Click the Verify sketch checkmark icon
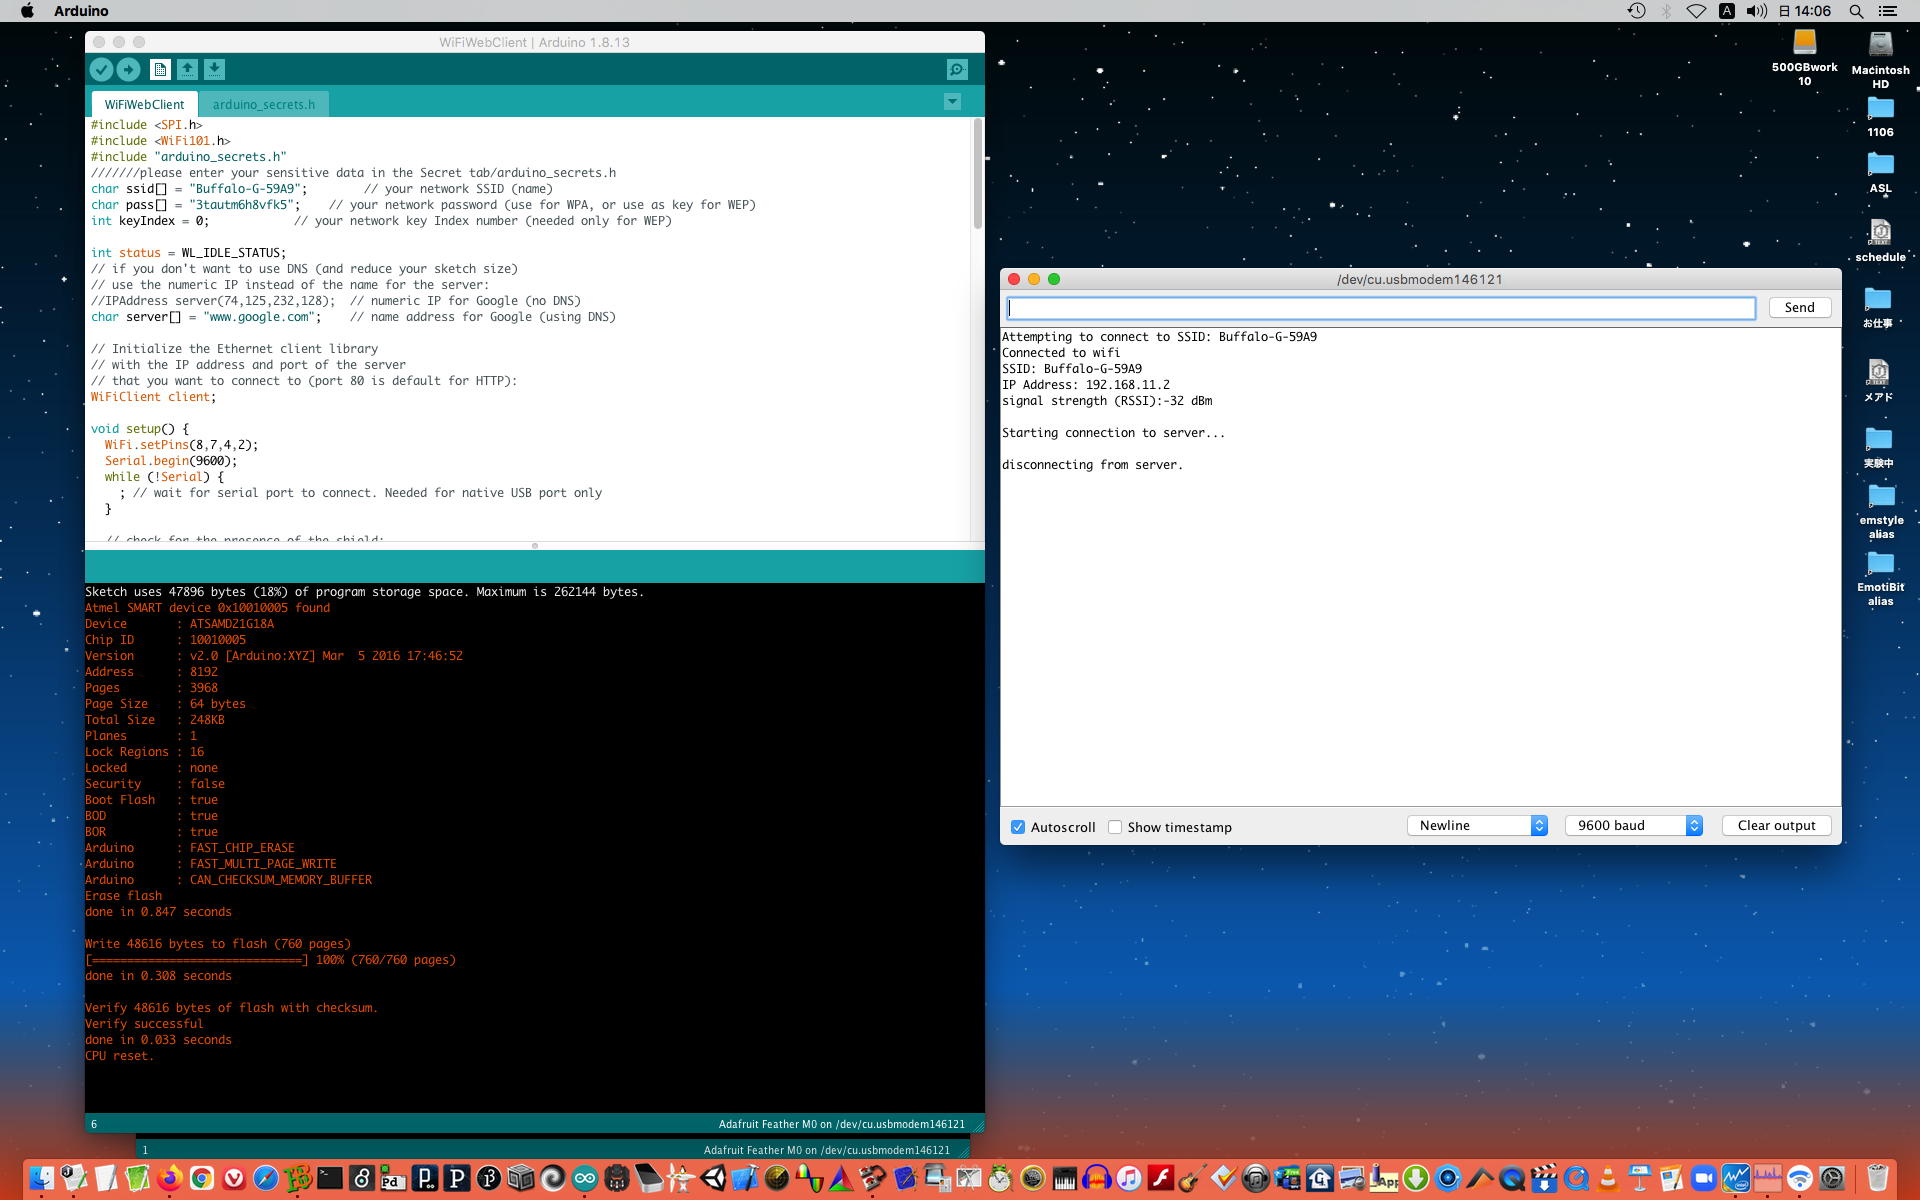Screen dimensions: 1920x1200 [x=101, y=69]
